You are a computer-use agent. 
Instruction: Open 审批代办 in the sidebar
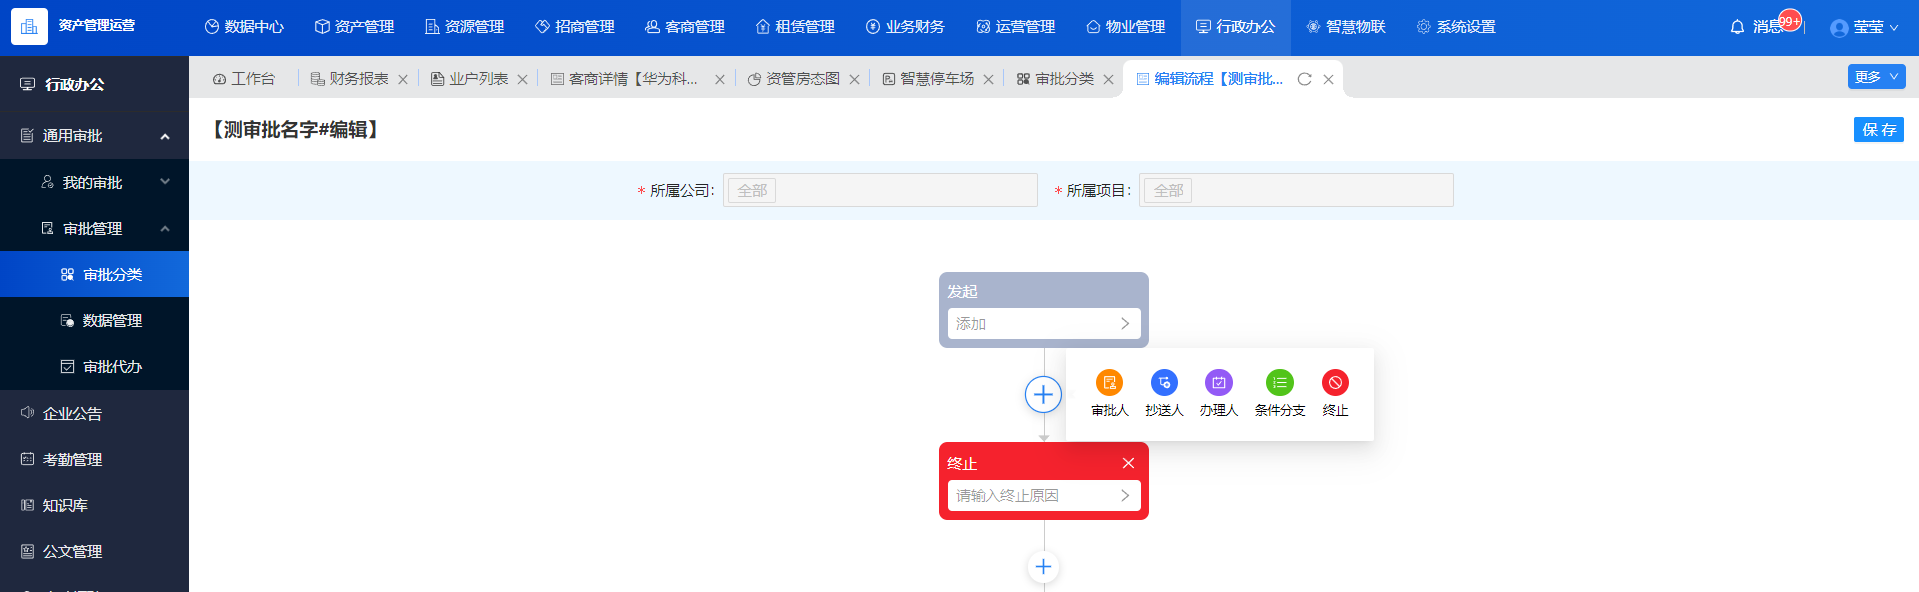pos(94,366)
